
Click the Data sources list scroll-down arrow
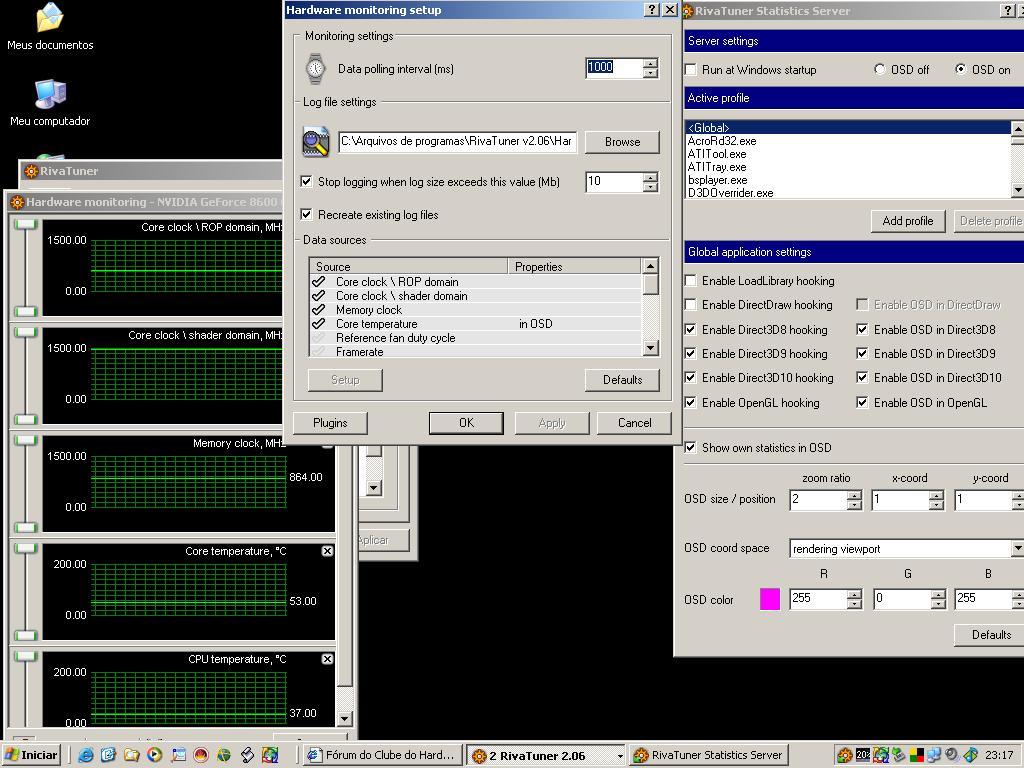(650, 348)
